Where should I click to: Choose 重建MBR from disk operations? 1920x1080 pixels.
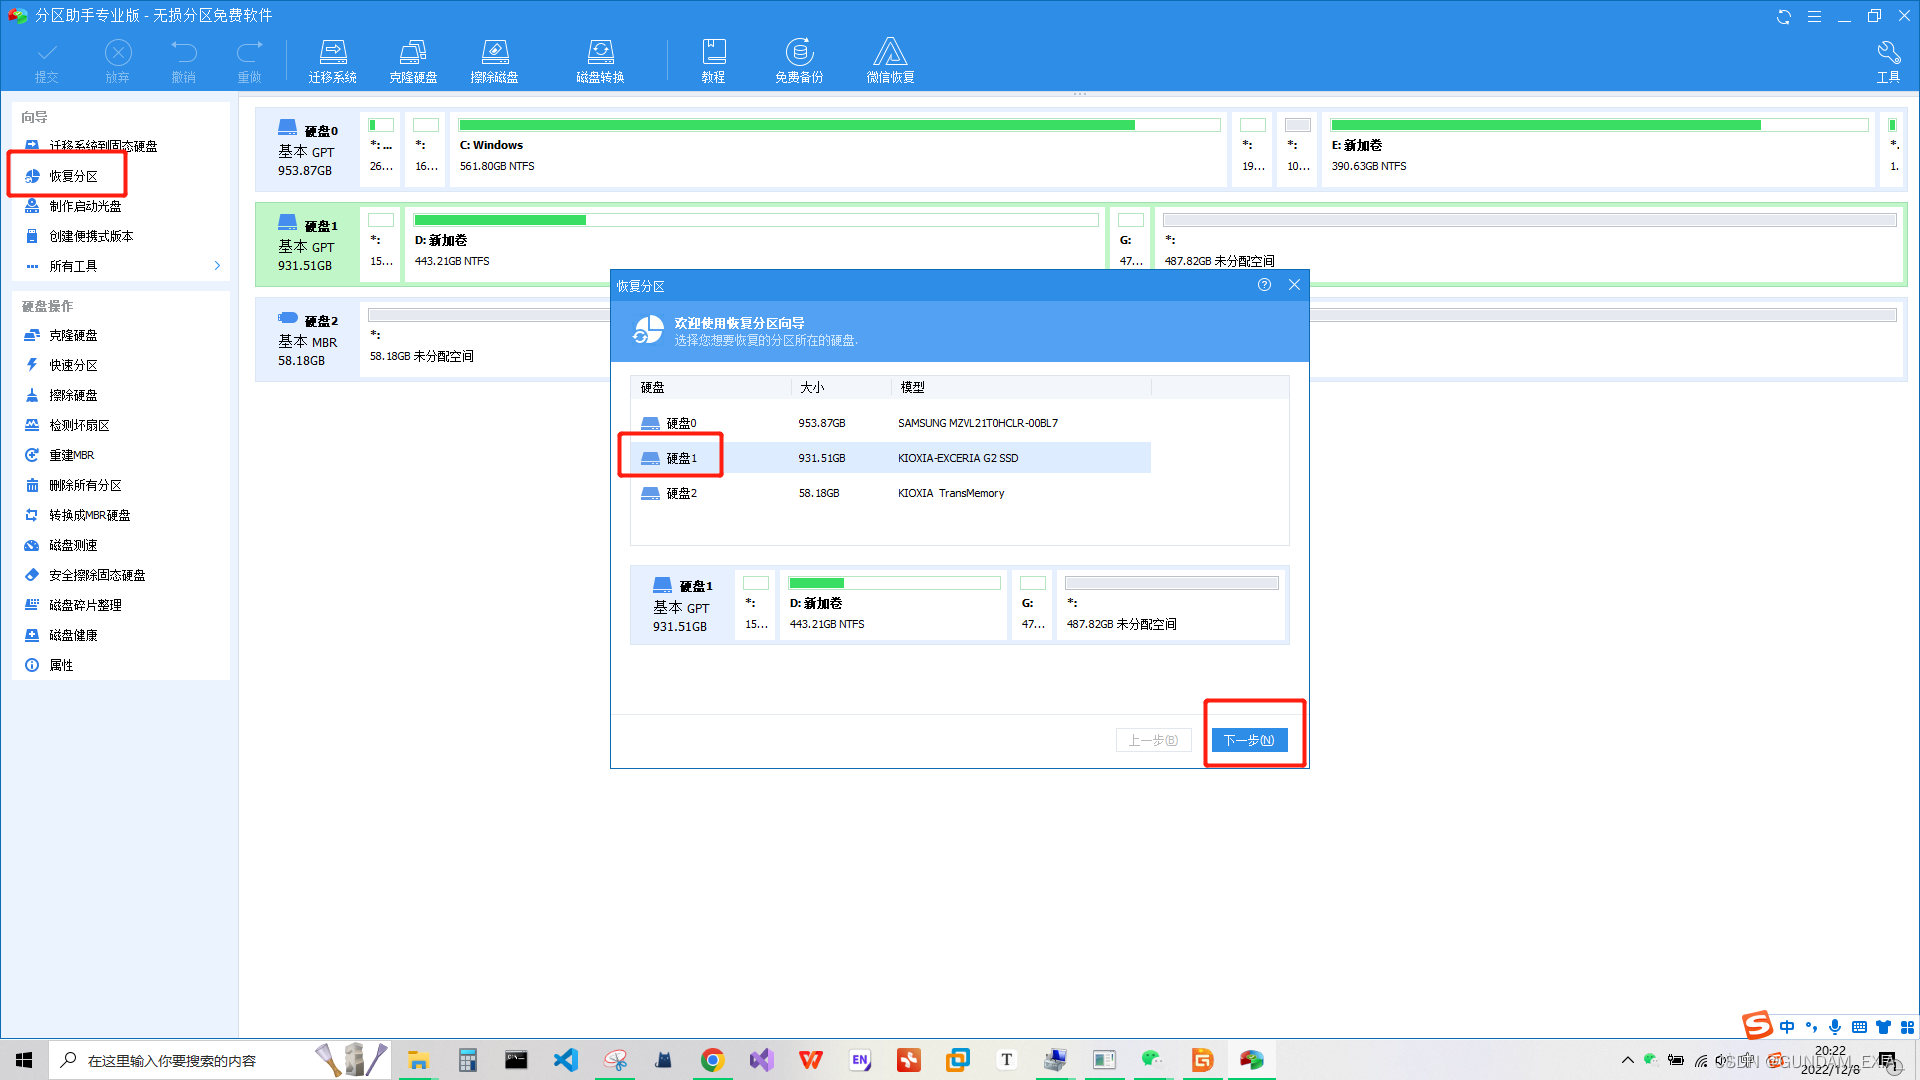coord(71,455)
